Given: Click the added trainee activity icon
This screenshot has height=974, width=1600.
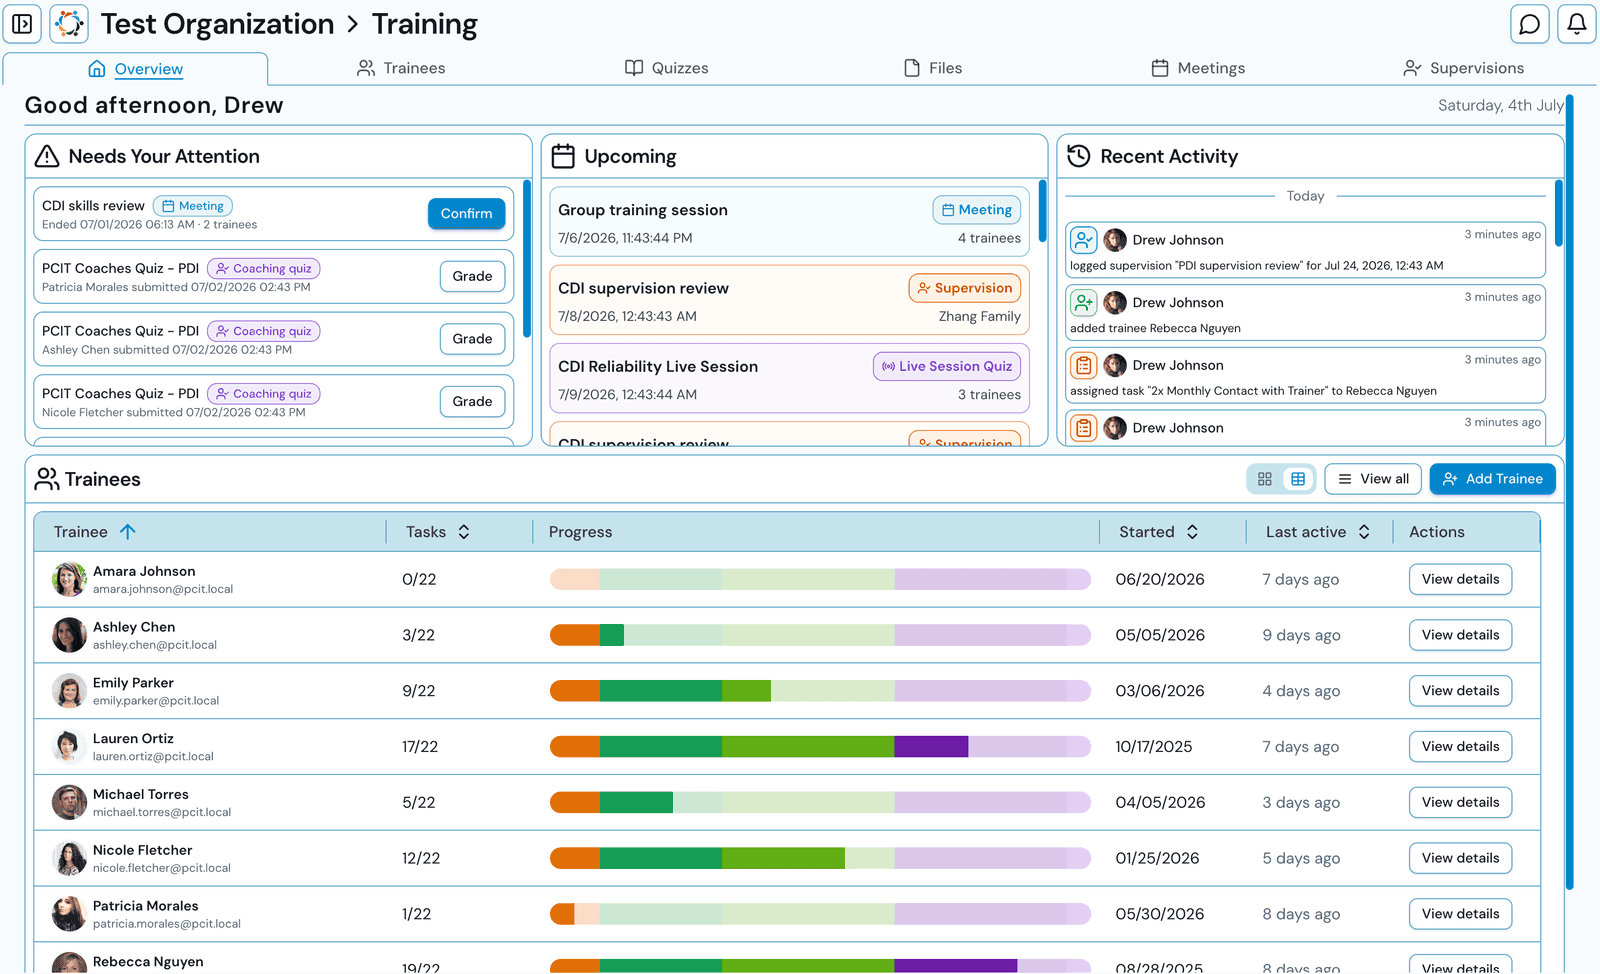Looking at the screenshot, I should tap(1084, 302).
